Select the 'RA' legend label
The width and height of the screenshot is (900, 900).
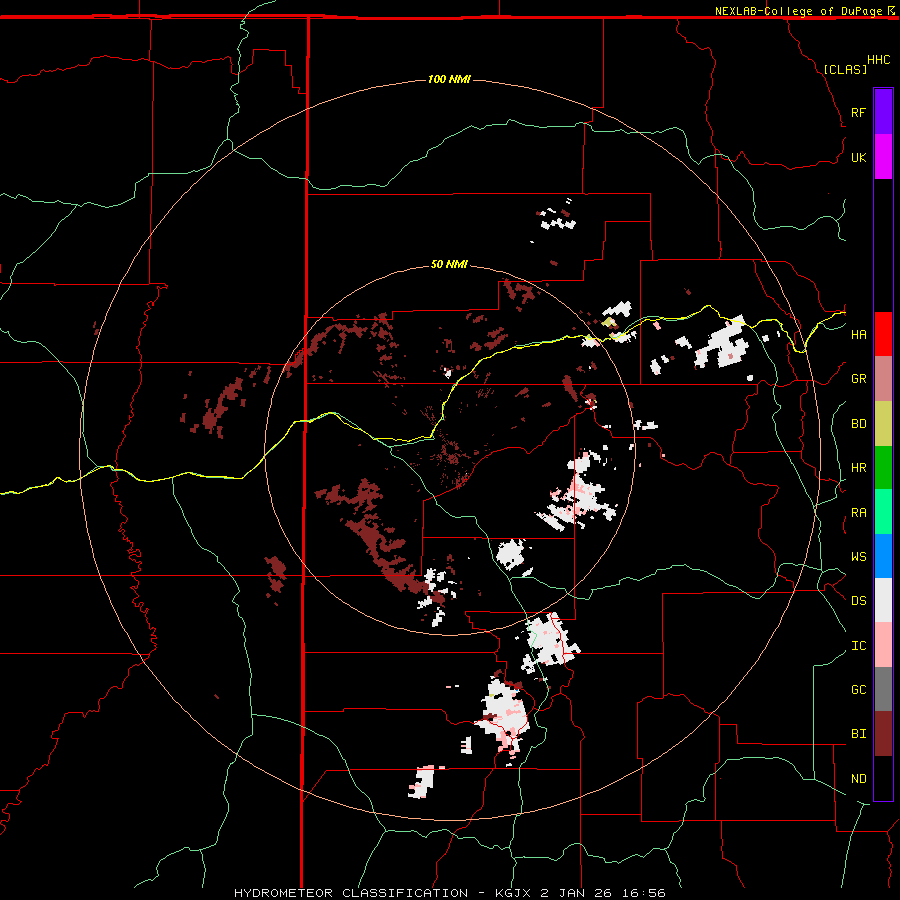(x=858, y=513)
